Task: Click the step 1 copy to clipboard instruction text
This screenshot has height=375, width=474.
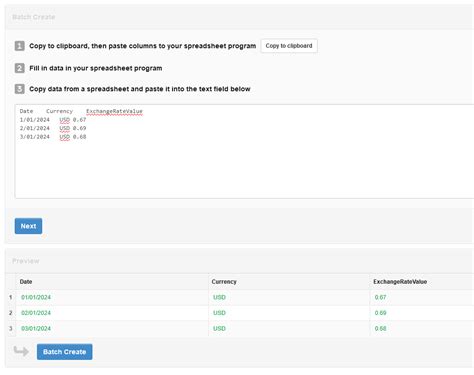Action: (143, 46)
